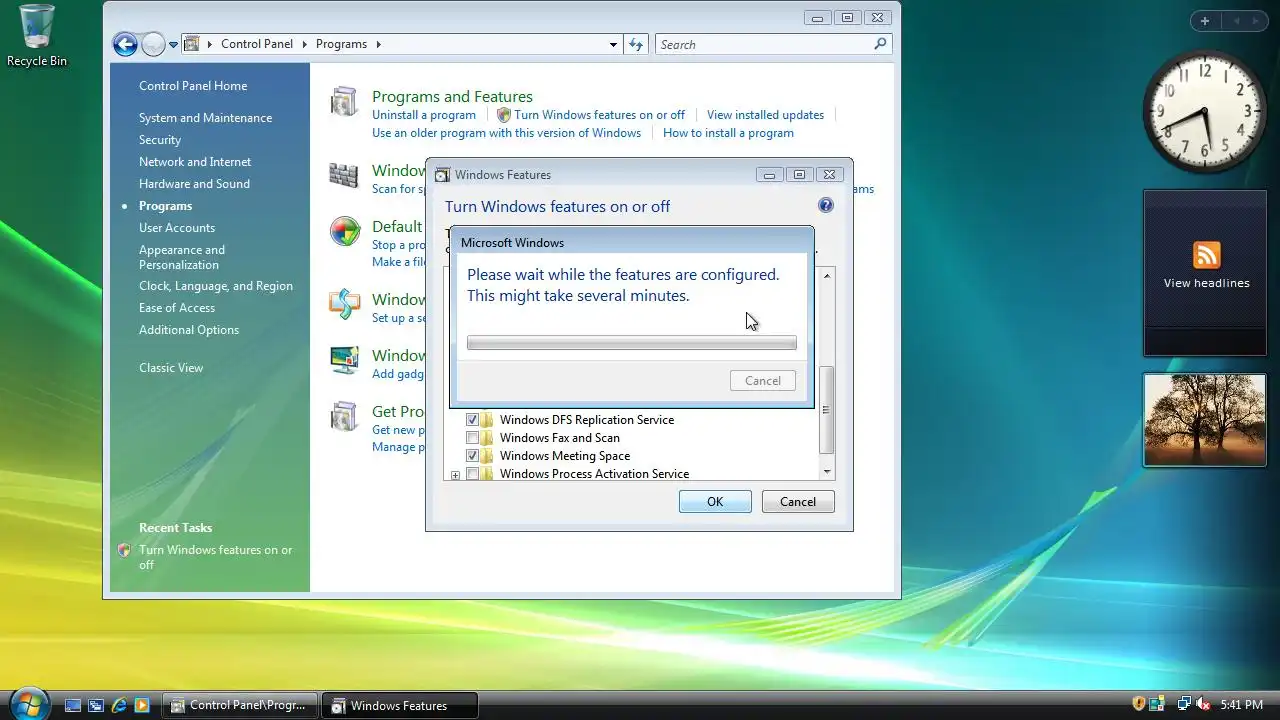Viewport: 1280px width, 720px height.
Task: Go to User Accounts category
Action: (177, 228)
